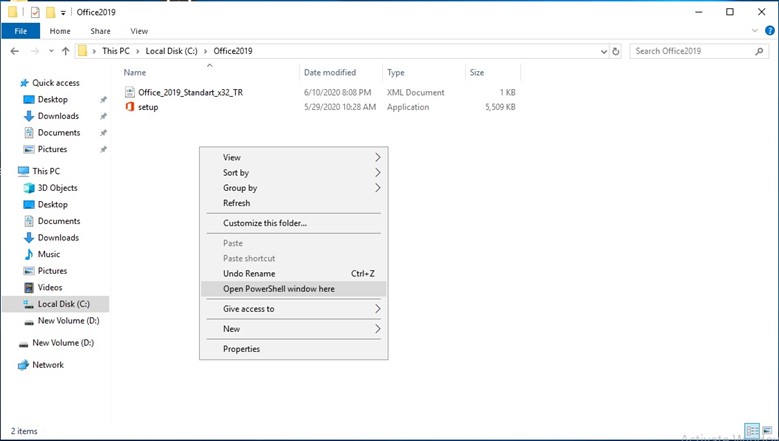Click the Network icon in navigation pane
The height and width of the screenshot is (441, 779).
tap(23, 365)
